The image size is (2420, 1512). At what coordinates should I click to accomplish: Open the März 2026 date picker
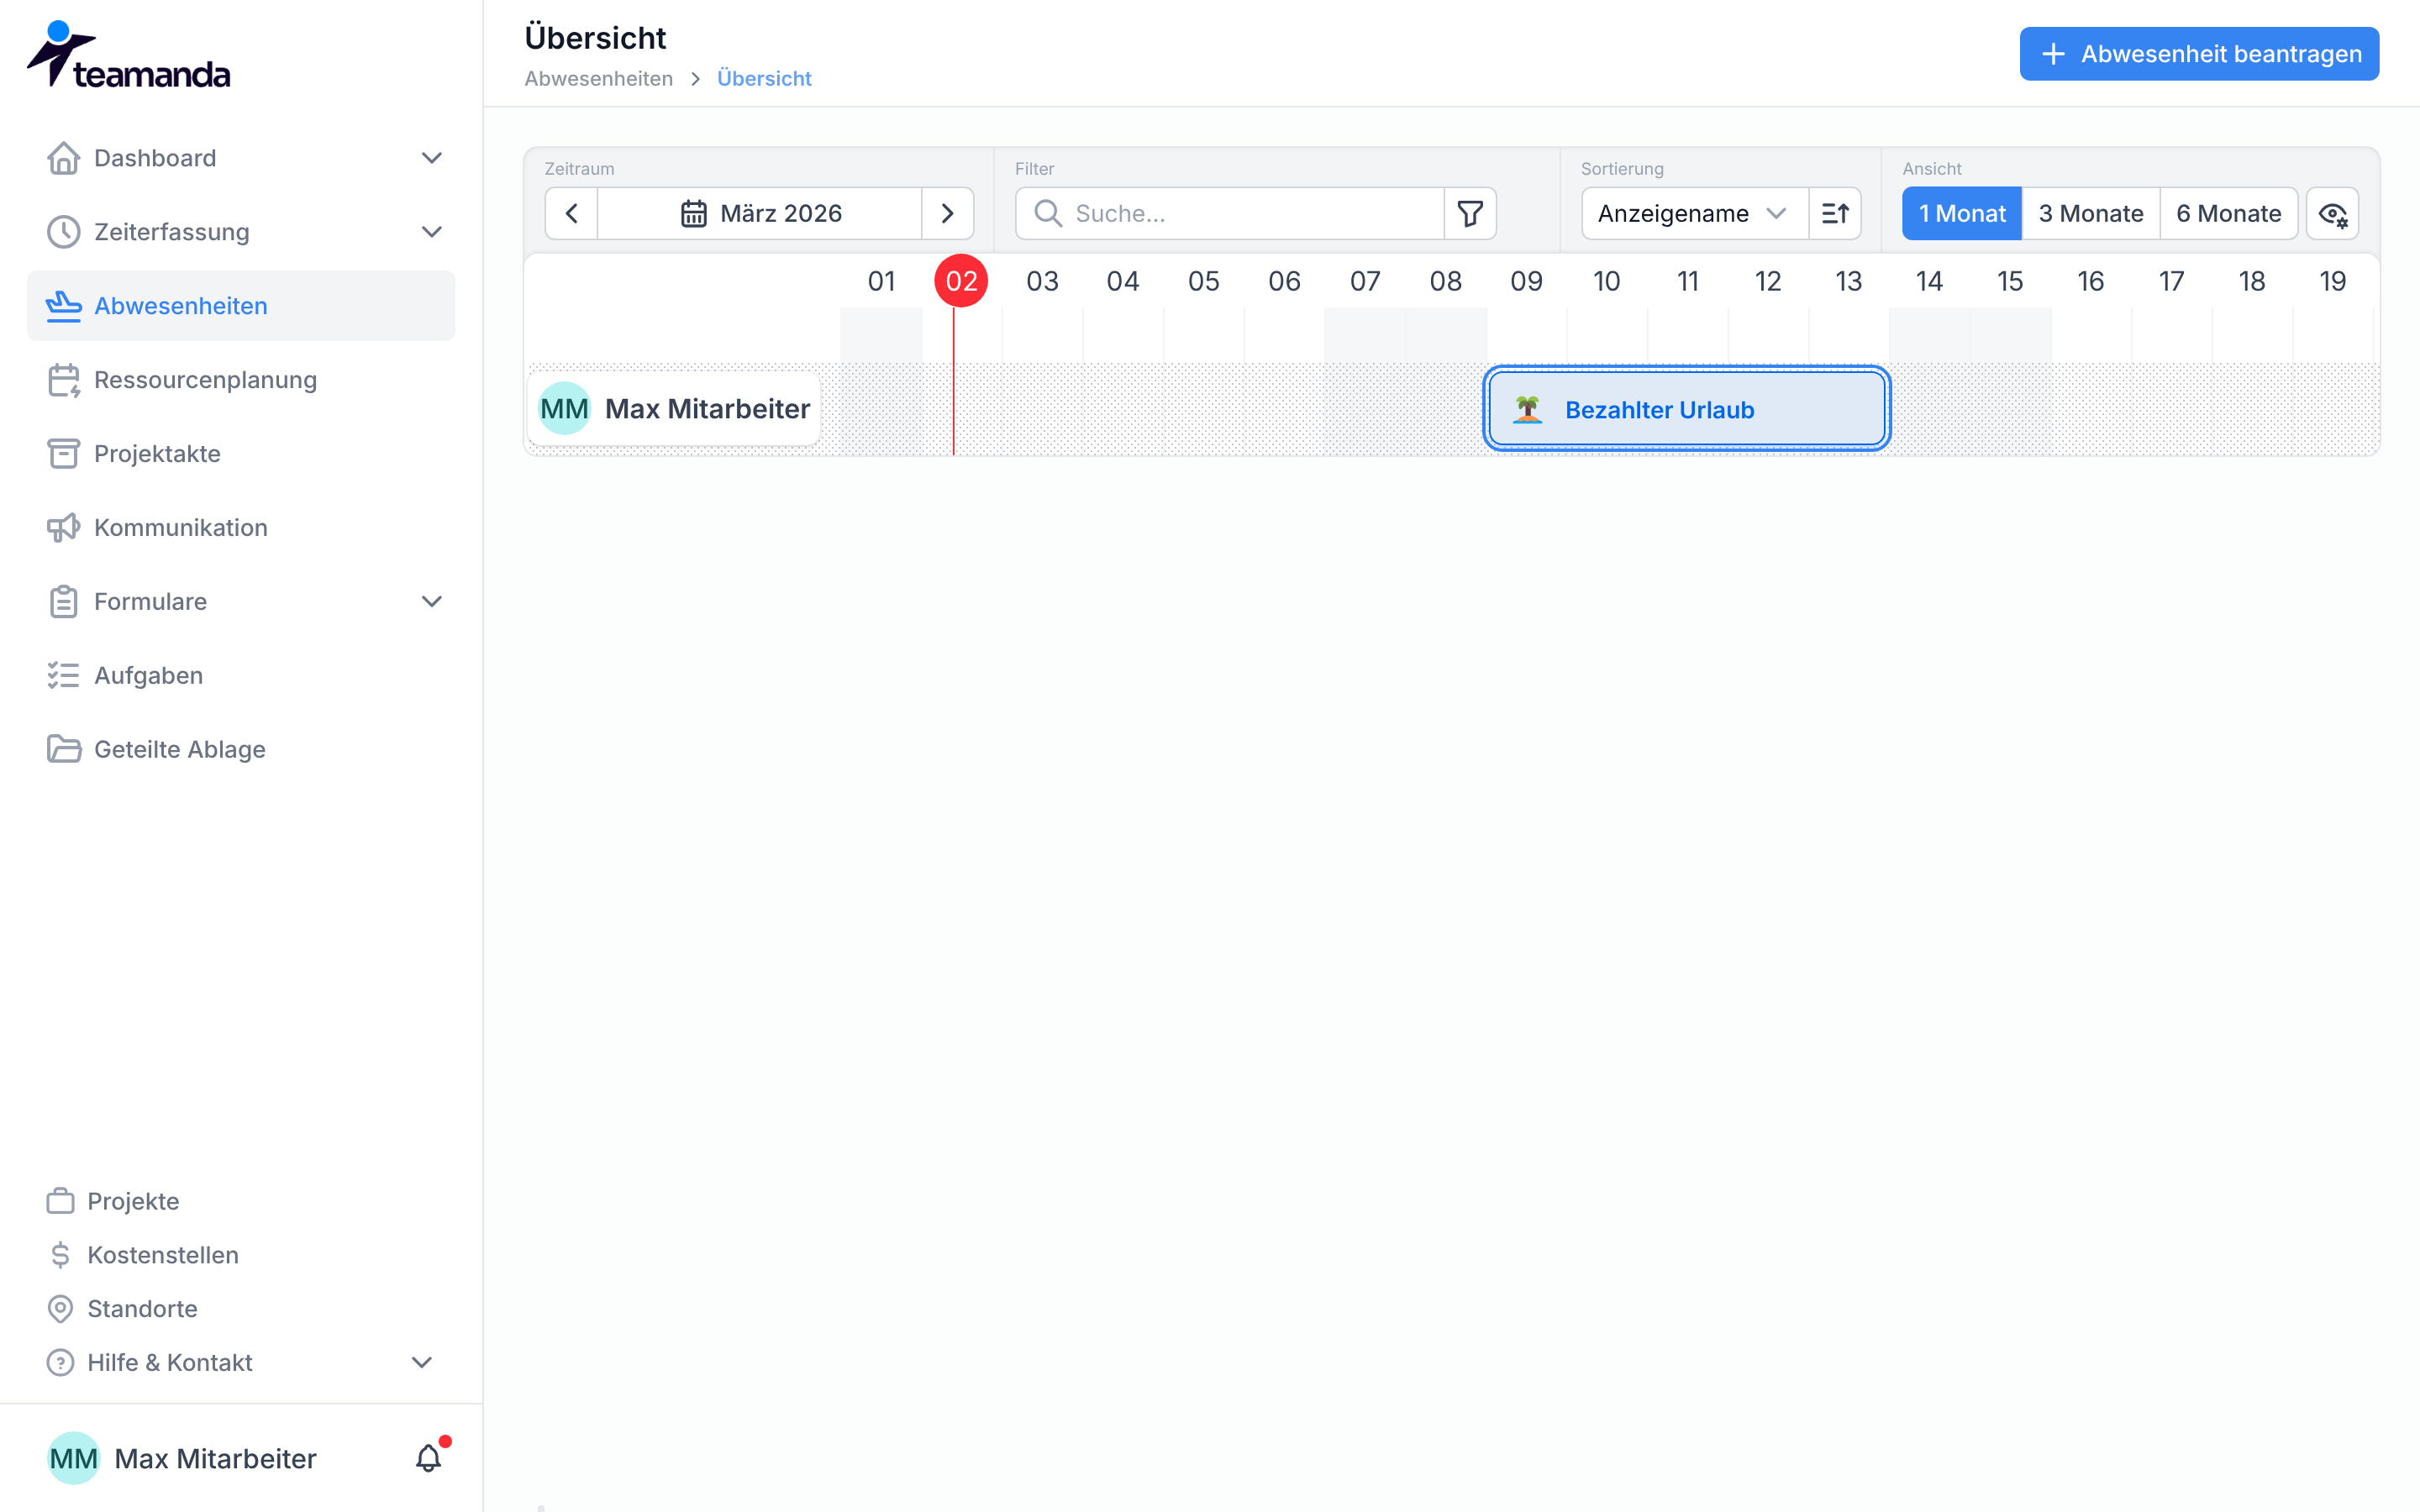(x=760, y=213)
